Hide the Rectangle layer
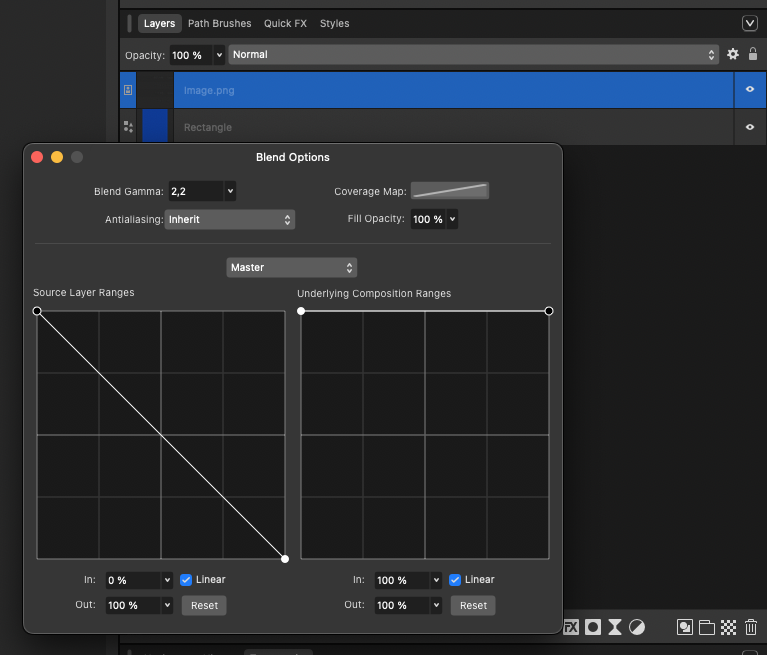The image size is (767, 655). [x=750, y=127]
